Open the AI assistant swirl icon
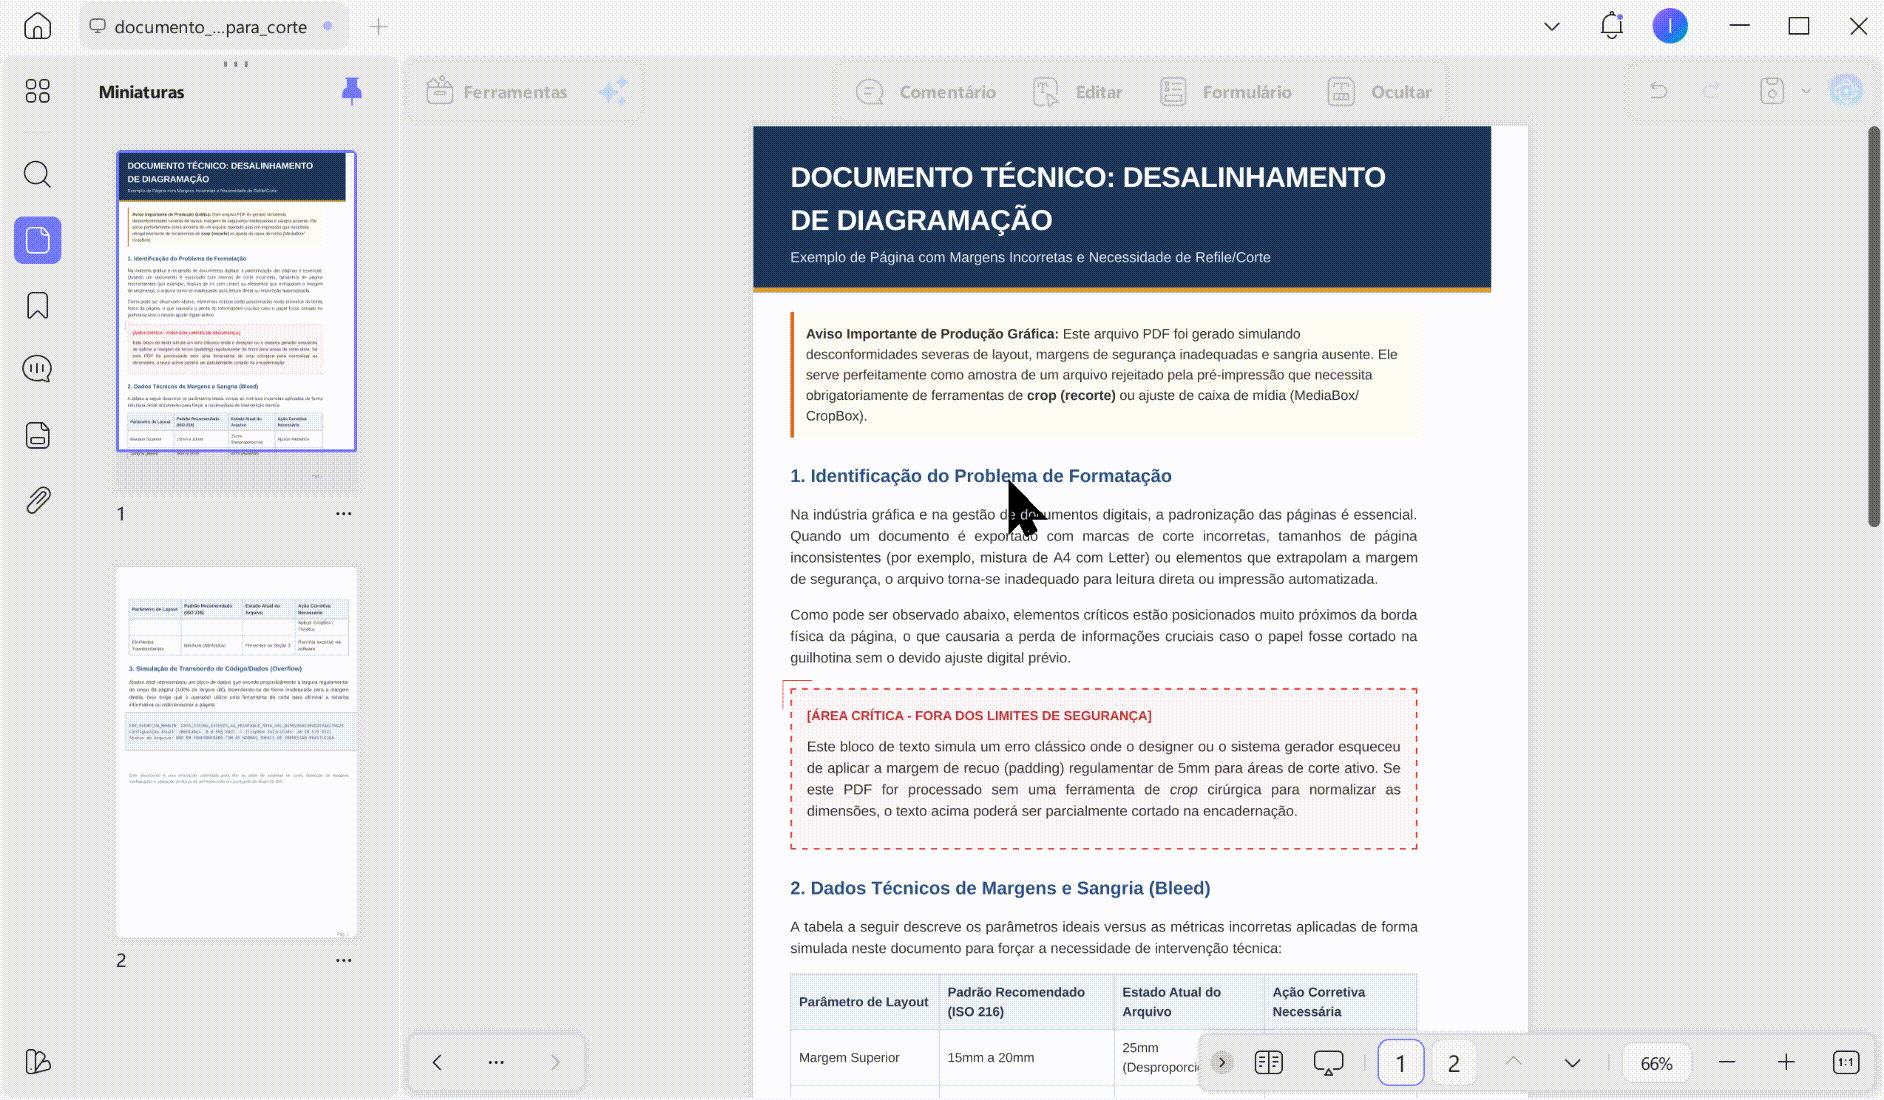This screenshot has width=1884, height=1100. (x=1846, y=91)
